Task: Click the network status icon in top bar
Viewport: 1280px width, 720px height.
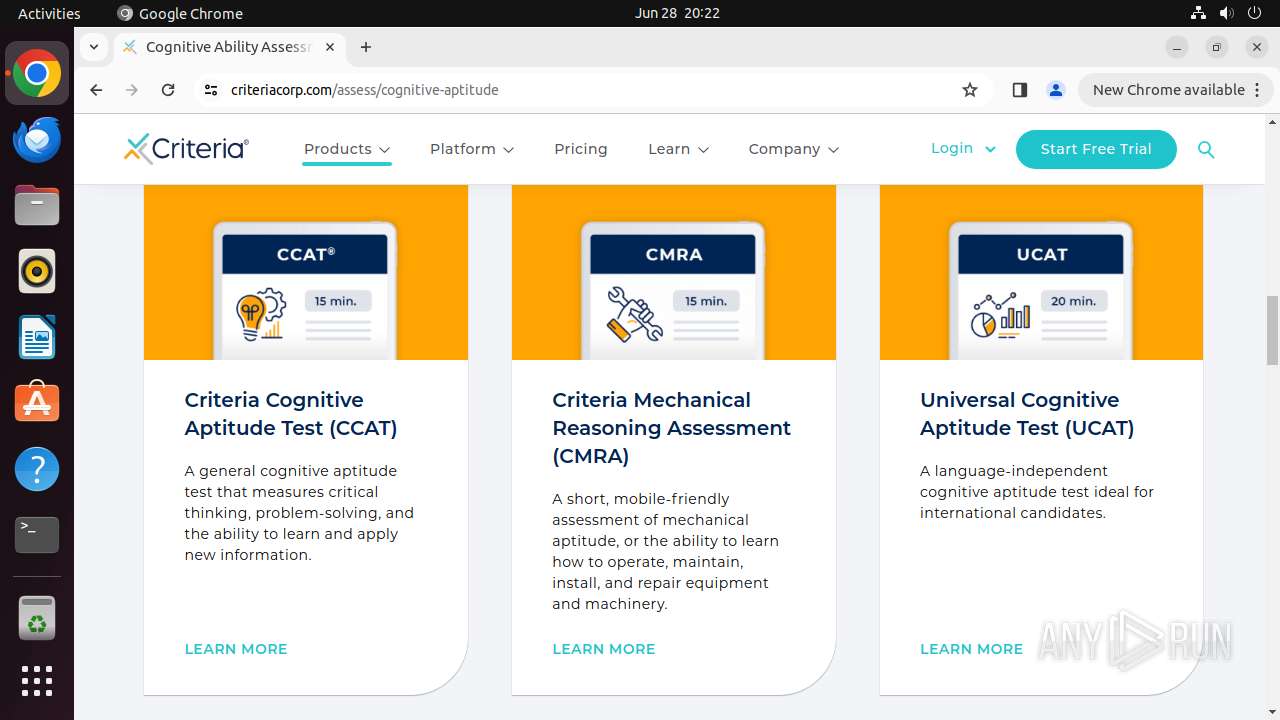Action: 1198,13
